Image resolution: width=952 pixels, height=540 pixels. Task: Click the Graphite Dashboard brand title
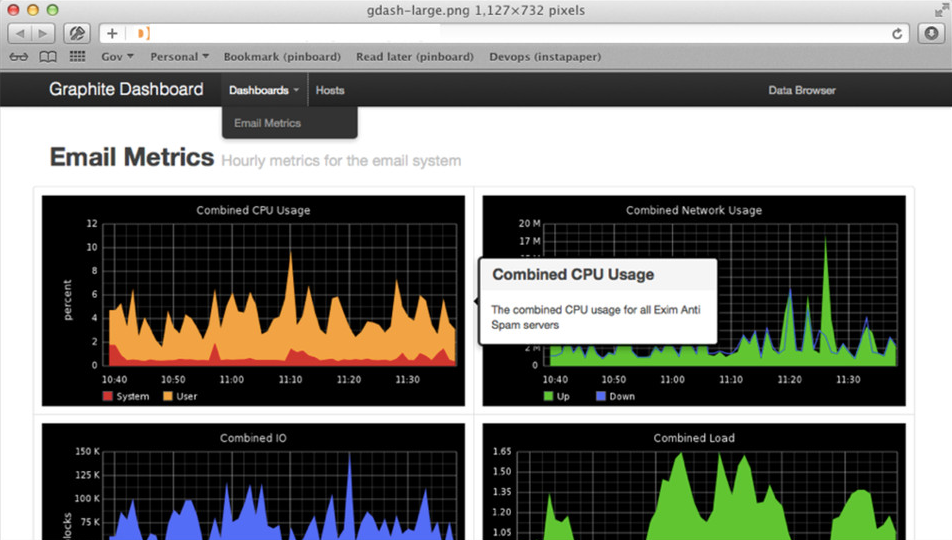coord(126,89)
